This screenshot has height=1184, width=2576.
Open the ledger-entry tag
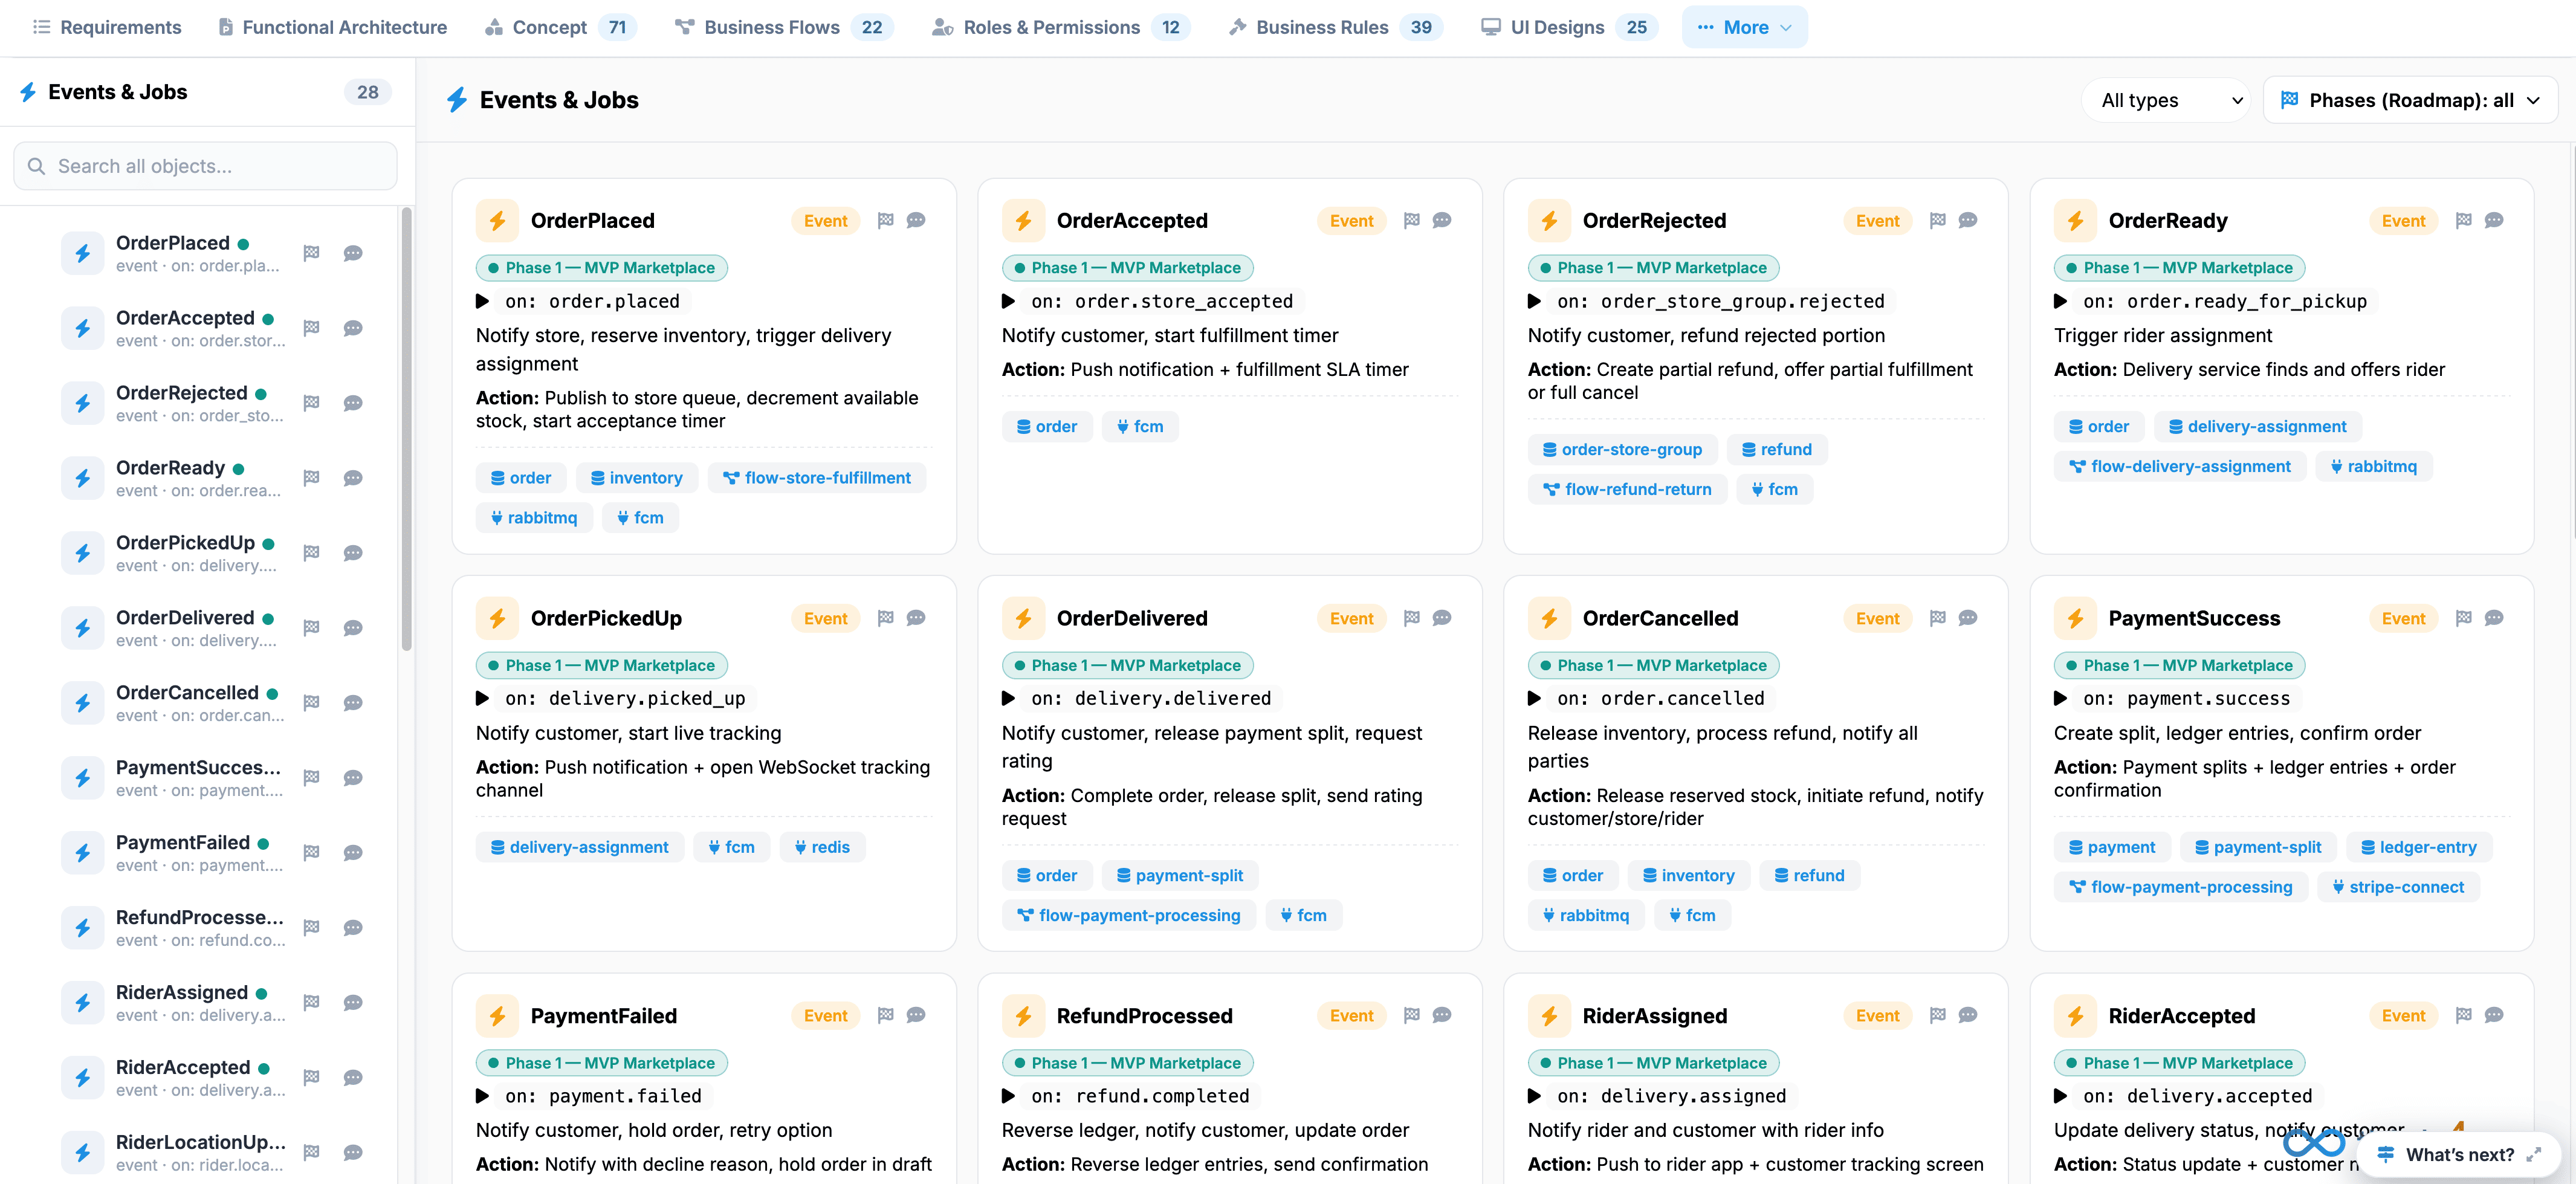[2418, 847]
